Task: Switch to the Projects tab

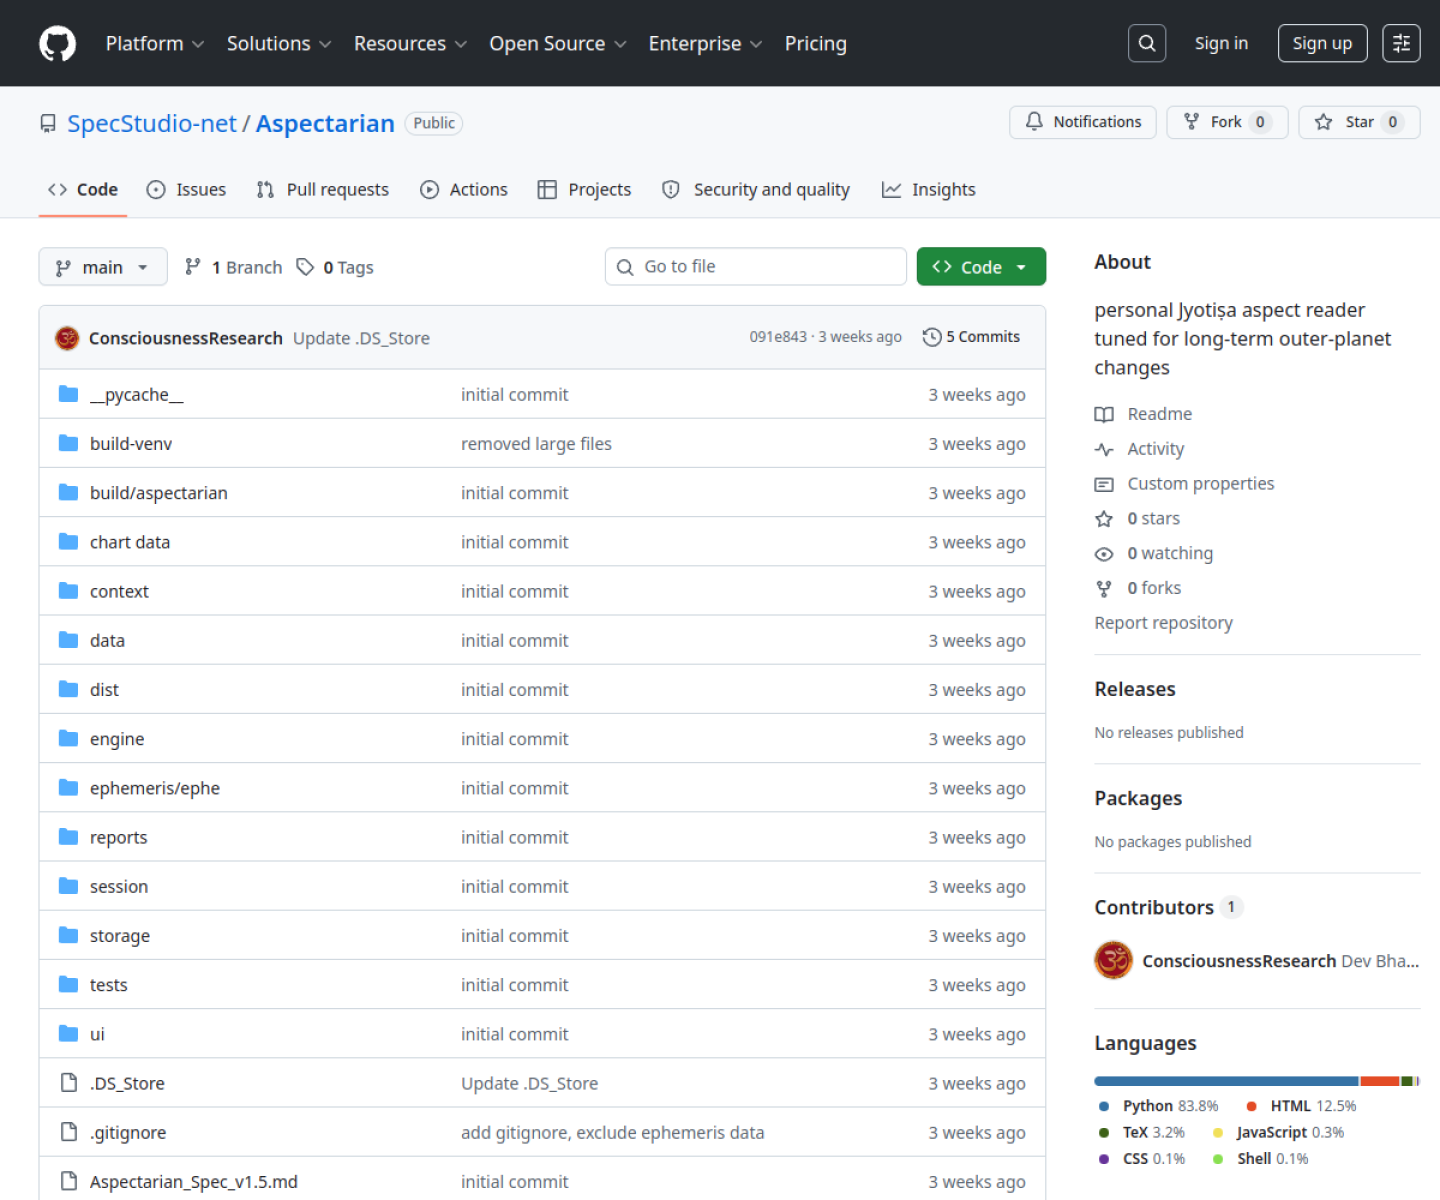Action: tap(584, 189)
